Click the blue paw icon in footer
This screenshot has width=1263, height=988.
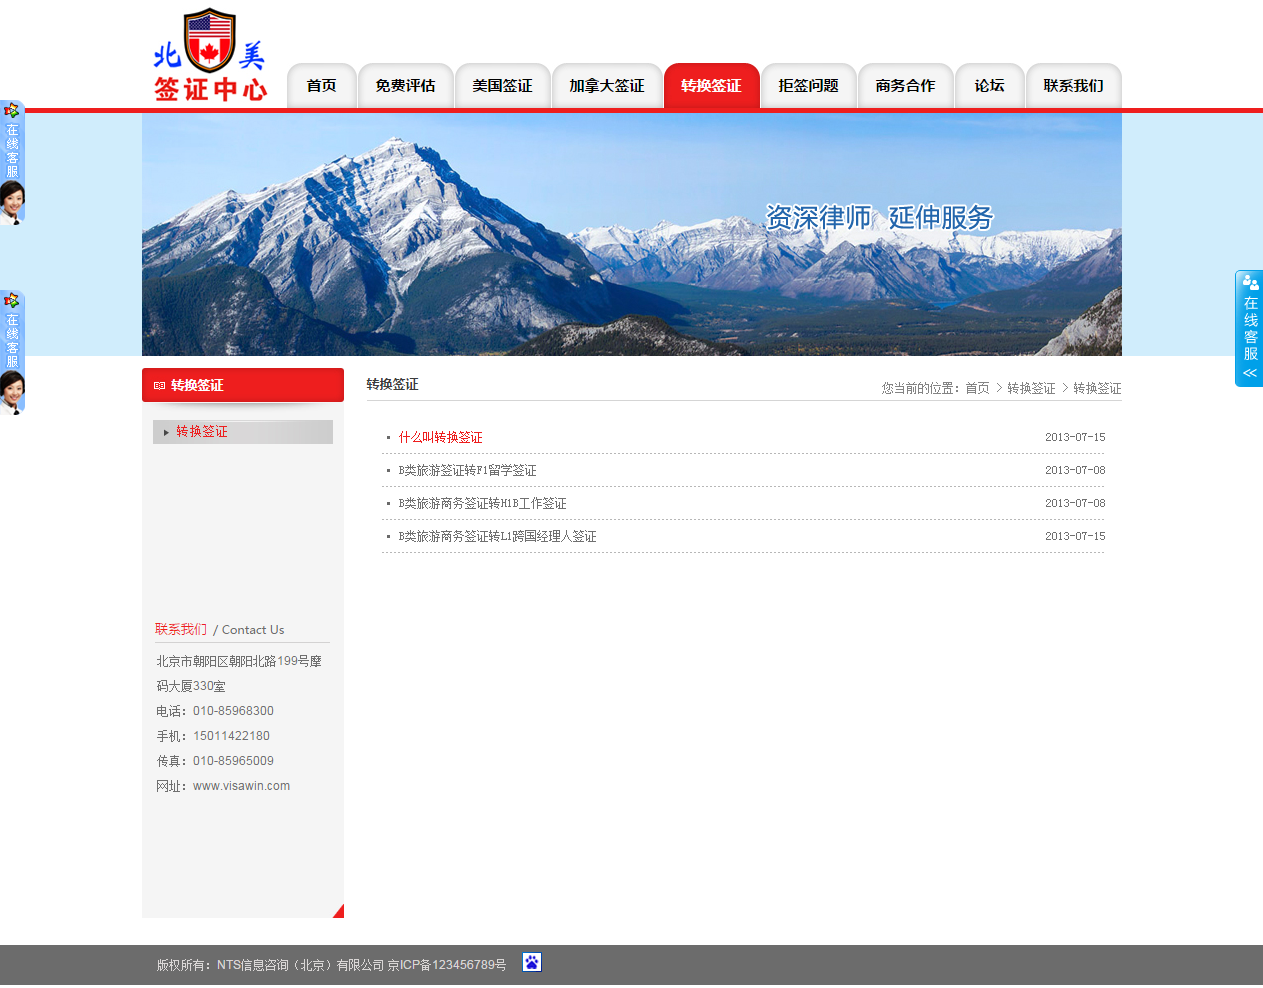(x=532, y=962)
